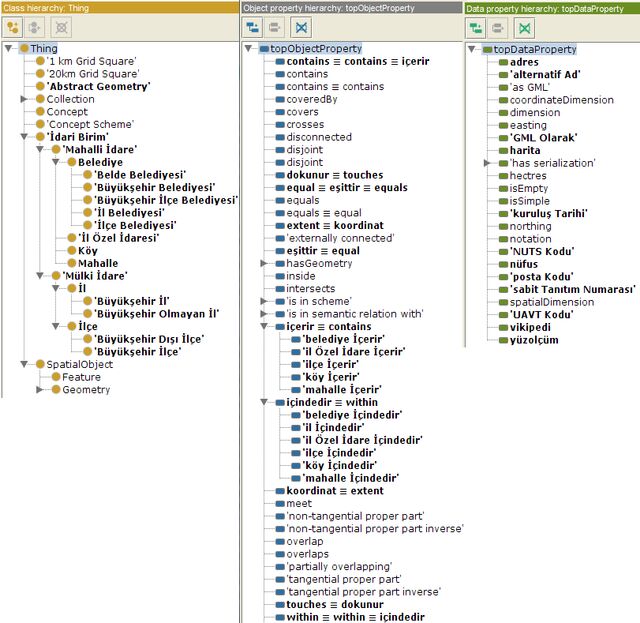The width and height of the screenshot is (640, 623).
Task: Select the meet object property
Action: tap(294, 503)
